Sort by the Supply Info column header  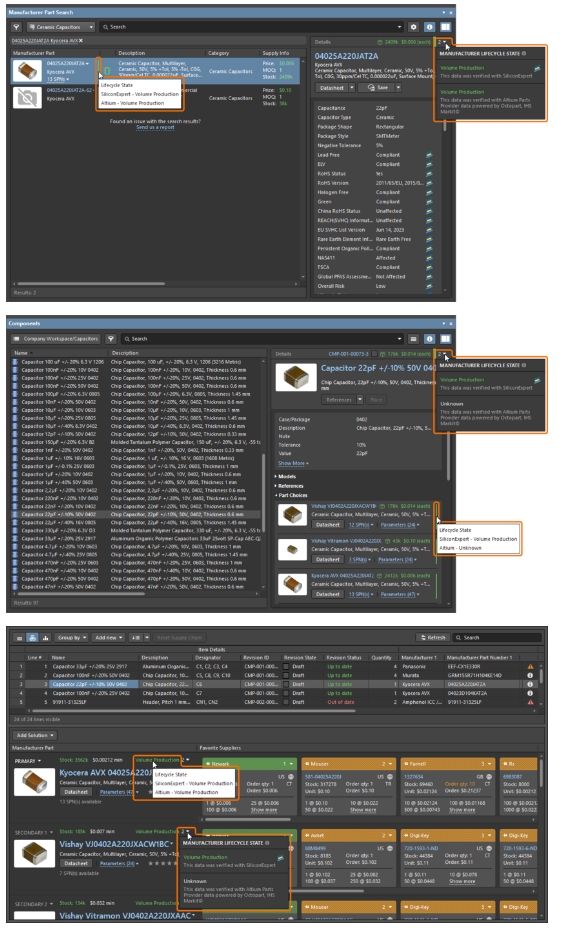click(276, 53)
